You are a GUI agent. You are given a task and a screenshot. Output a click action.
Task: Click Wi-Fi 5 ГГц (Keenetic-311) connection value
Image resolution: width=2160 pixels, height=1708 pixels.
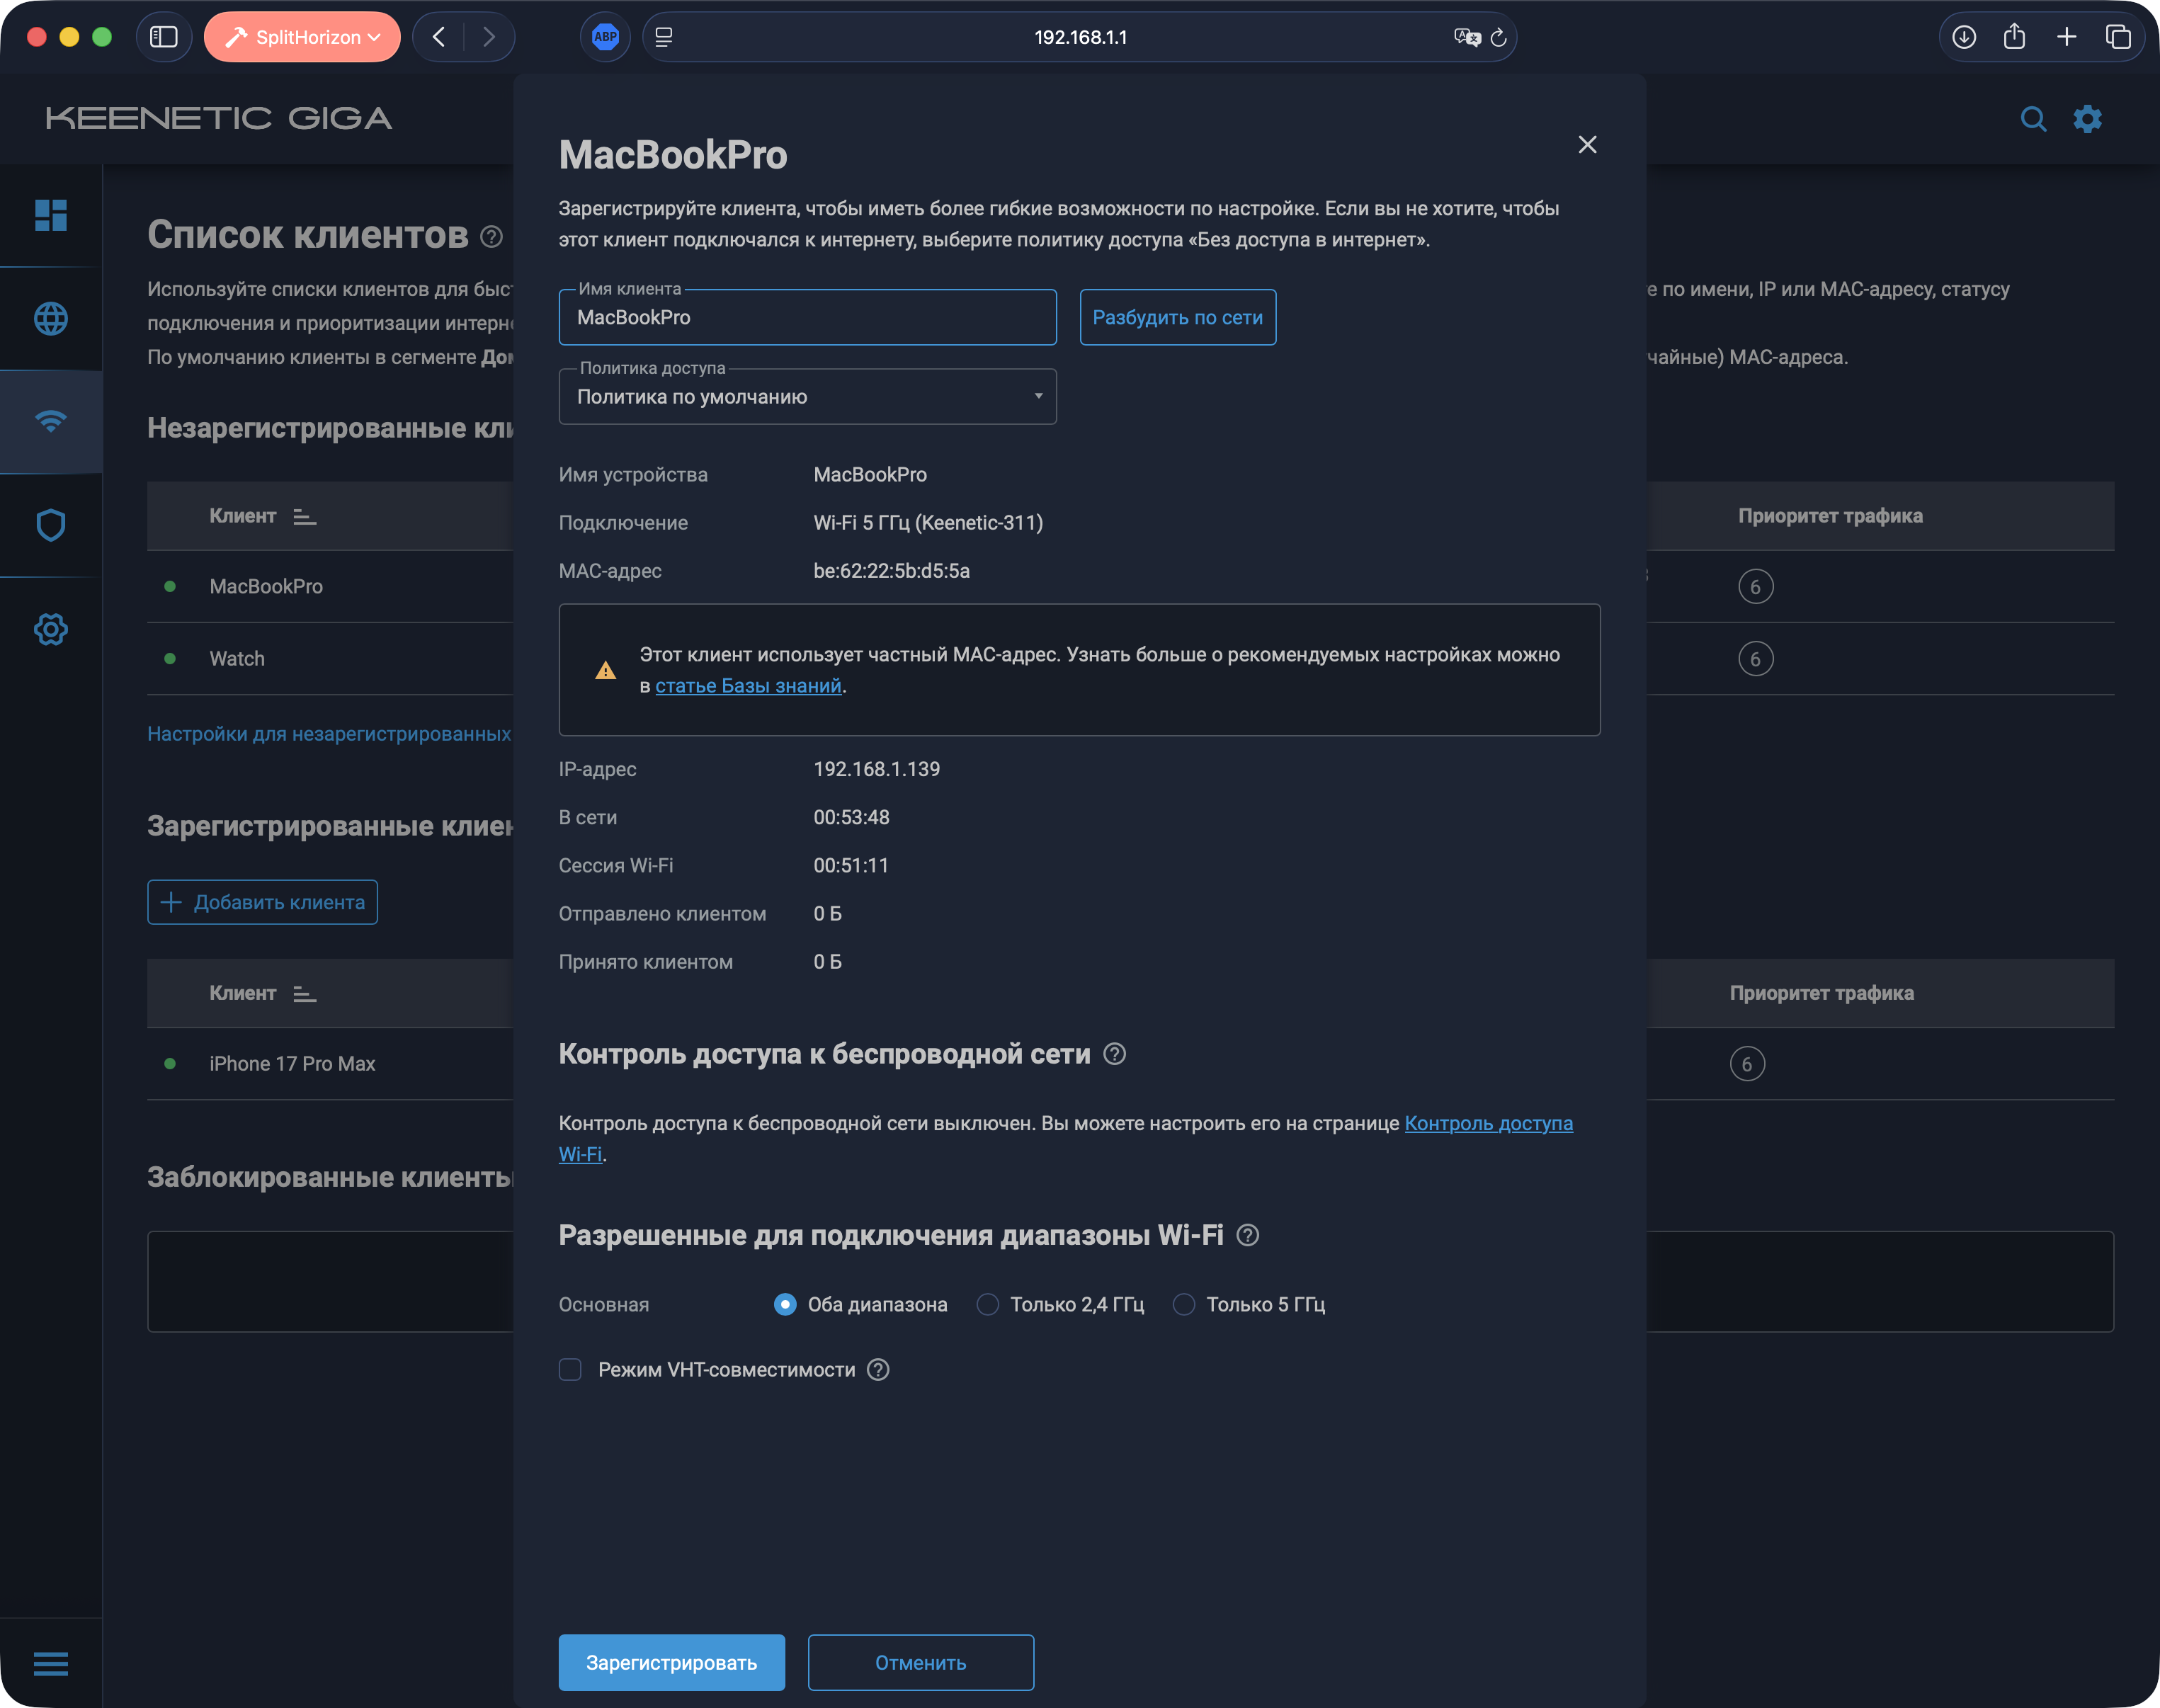pyautogui.click(x=928, y=523)
